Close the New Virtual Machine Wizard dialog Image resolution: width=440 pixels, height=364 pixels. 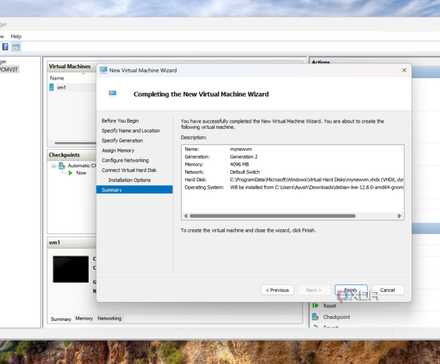[x=404, y=70]
